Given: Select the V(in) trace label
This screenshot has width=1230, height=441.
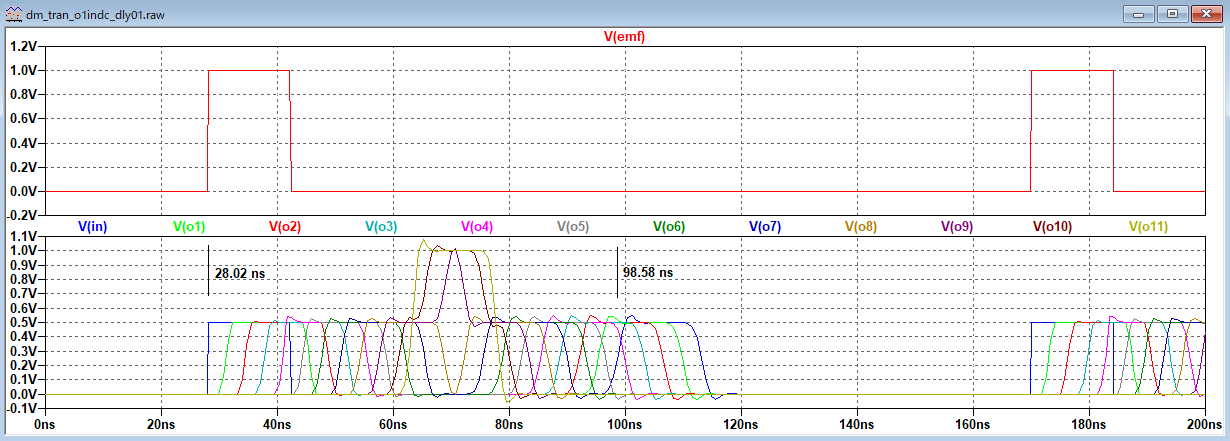Looking at the screenshot, I should [x=92, y=227].
